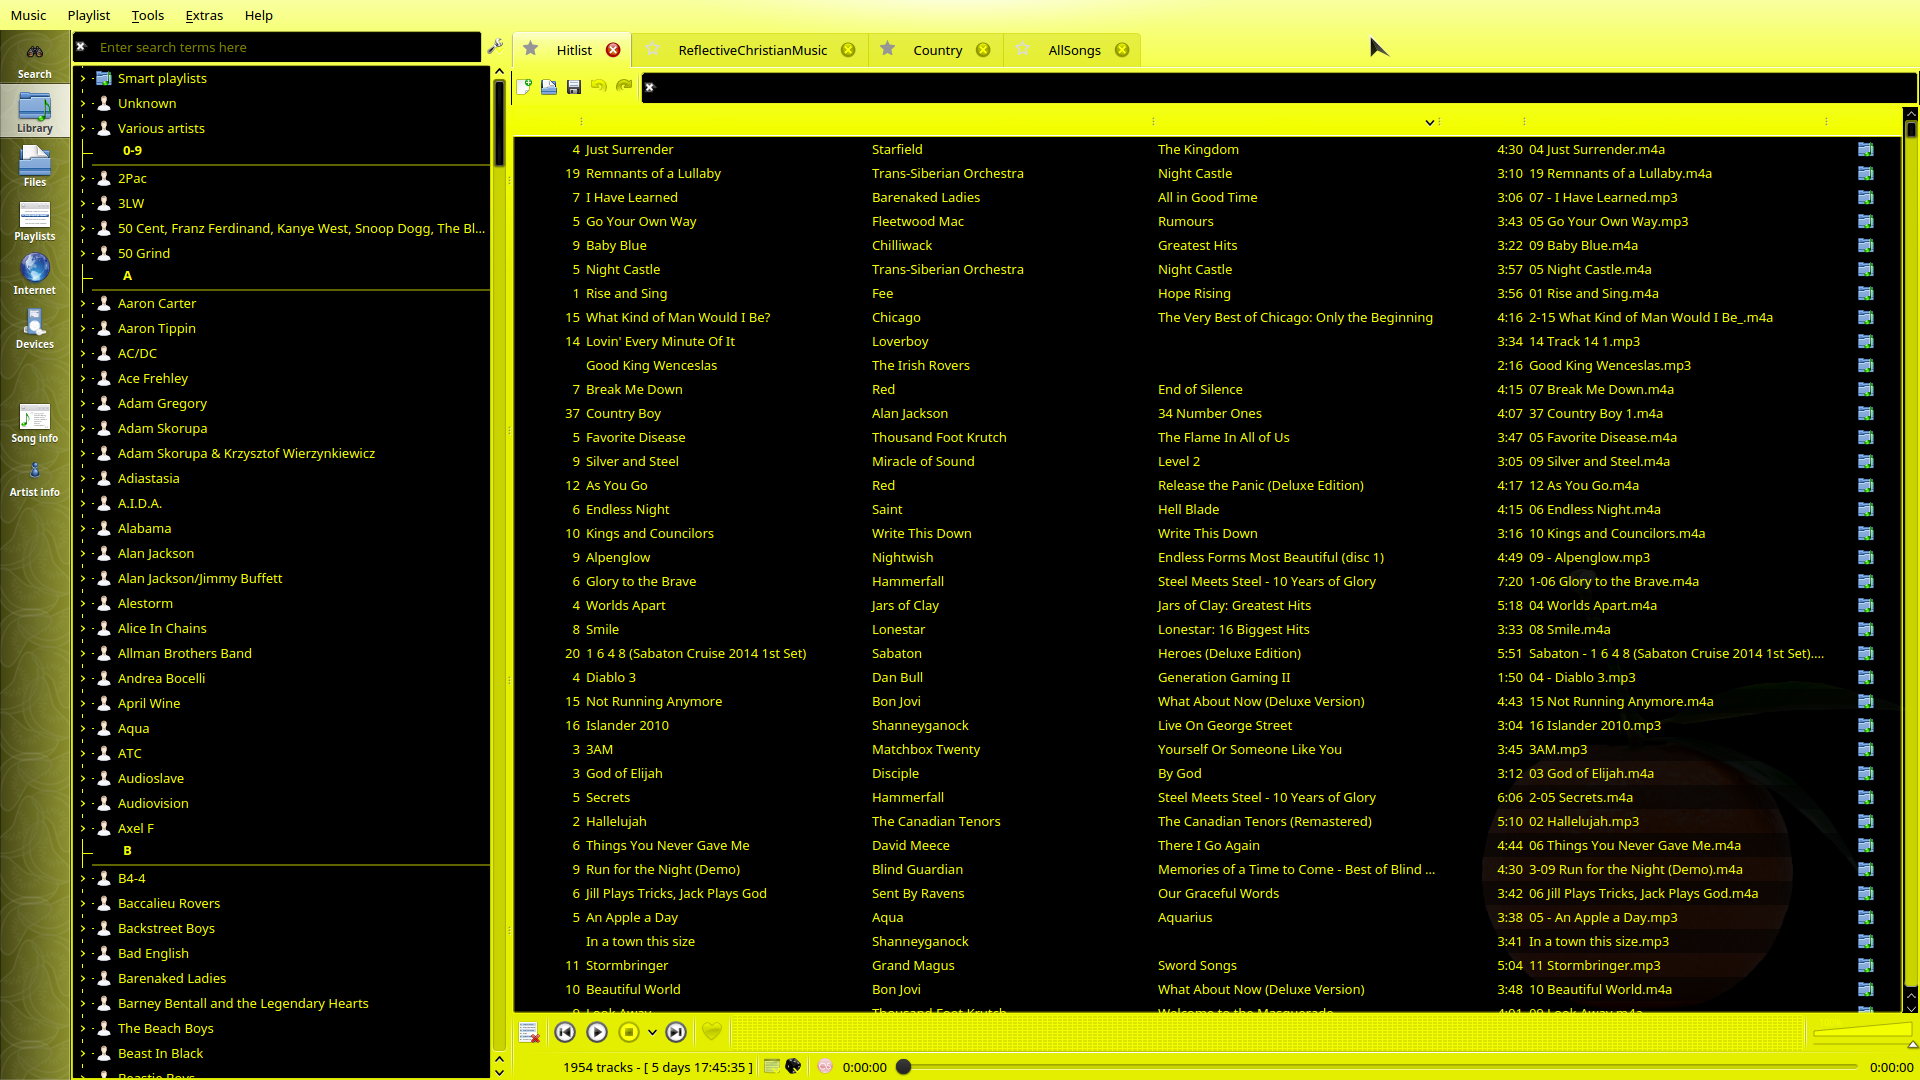
Task: Toggle favorite star on ReflectiveChristianMusic tab
Action: [652, 49]
